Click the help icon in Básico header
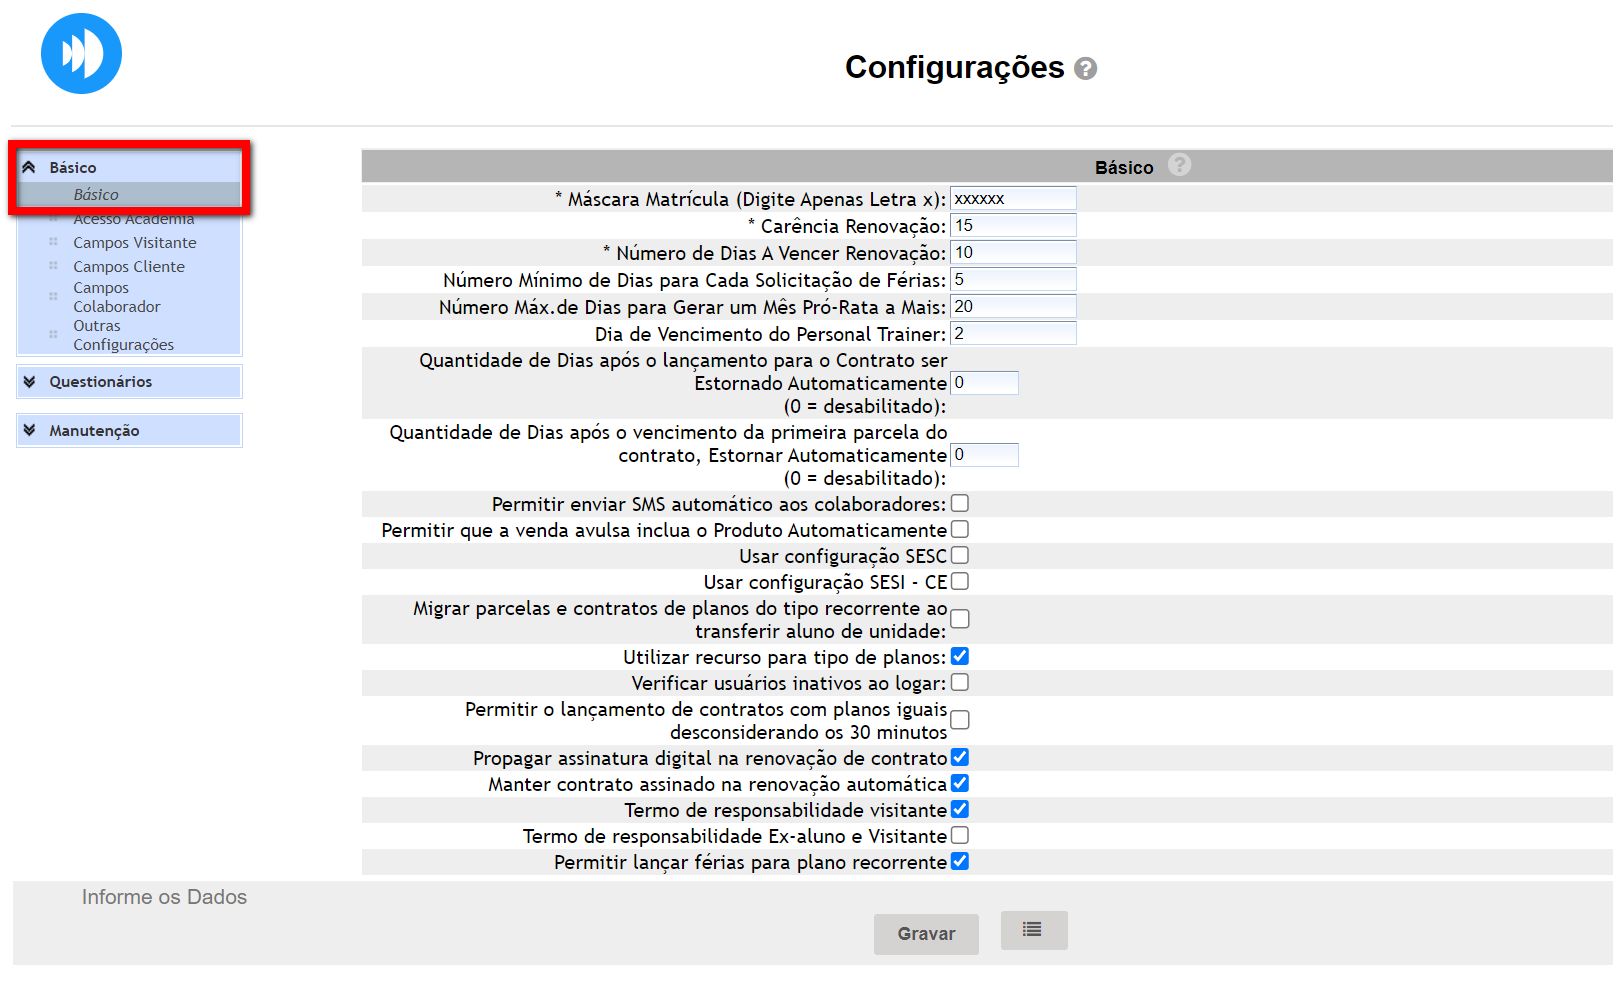This screenshot has height=1007, width=1613. [x=1179, y=165]
